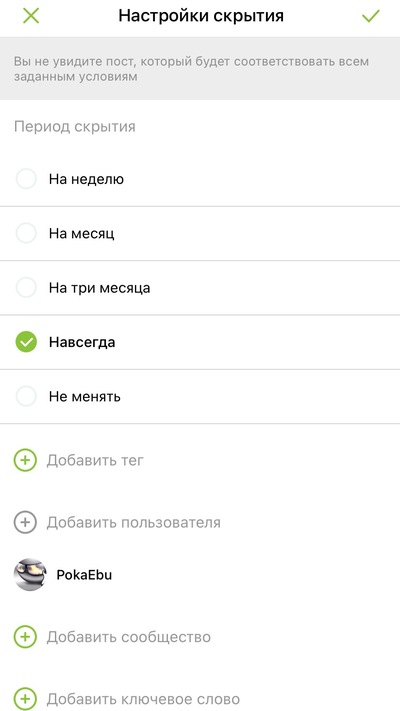Screen dimensions: 400x711
Task: Tap the Добавить тег label
Action: 95,461
